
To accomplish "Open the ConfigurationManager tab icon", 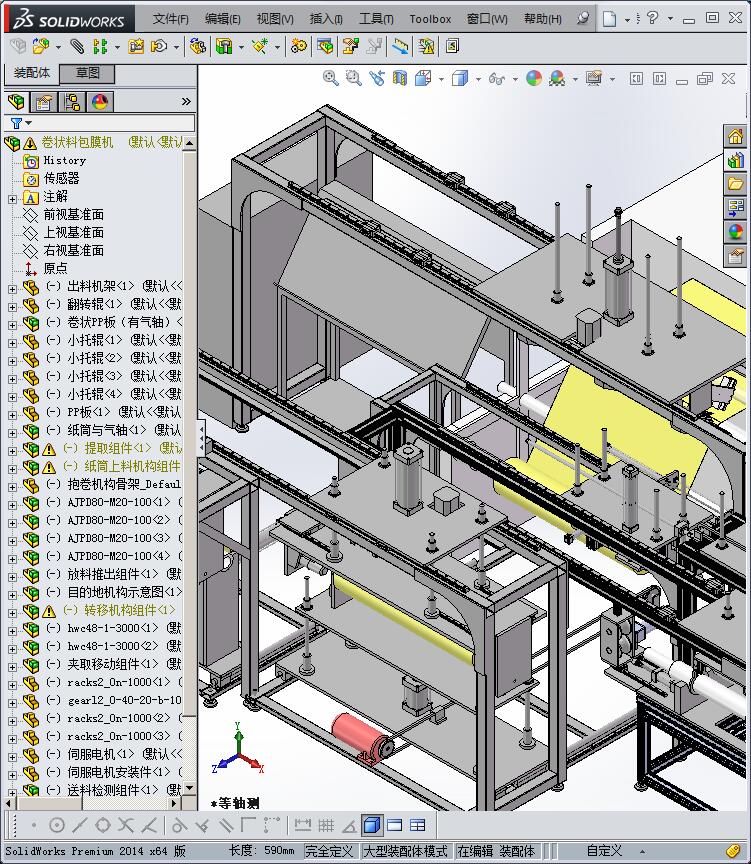I will [x=72, y=102].
